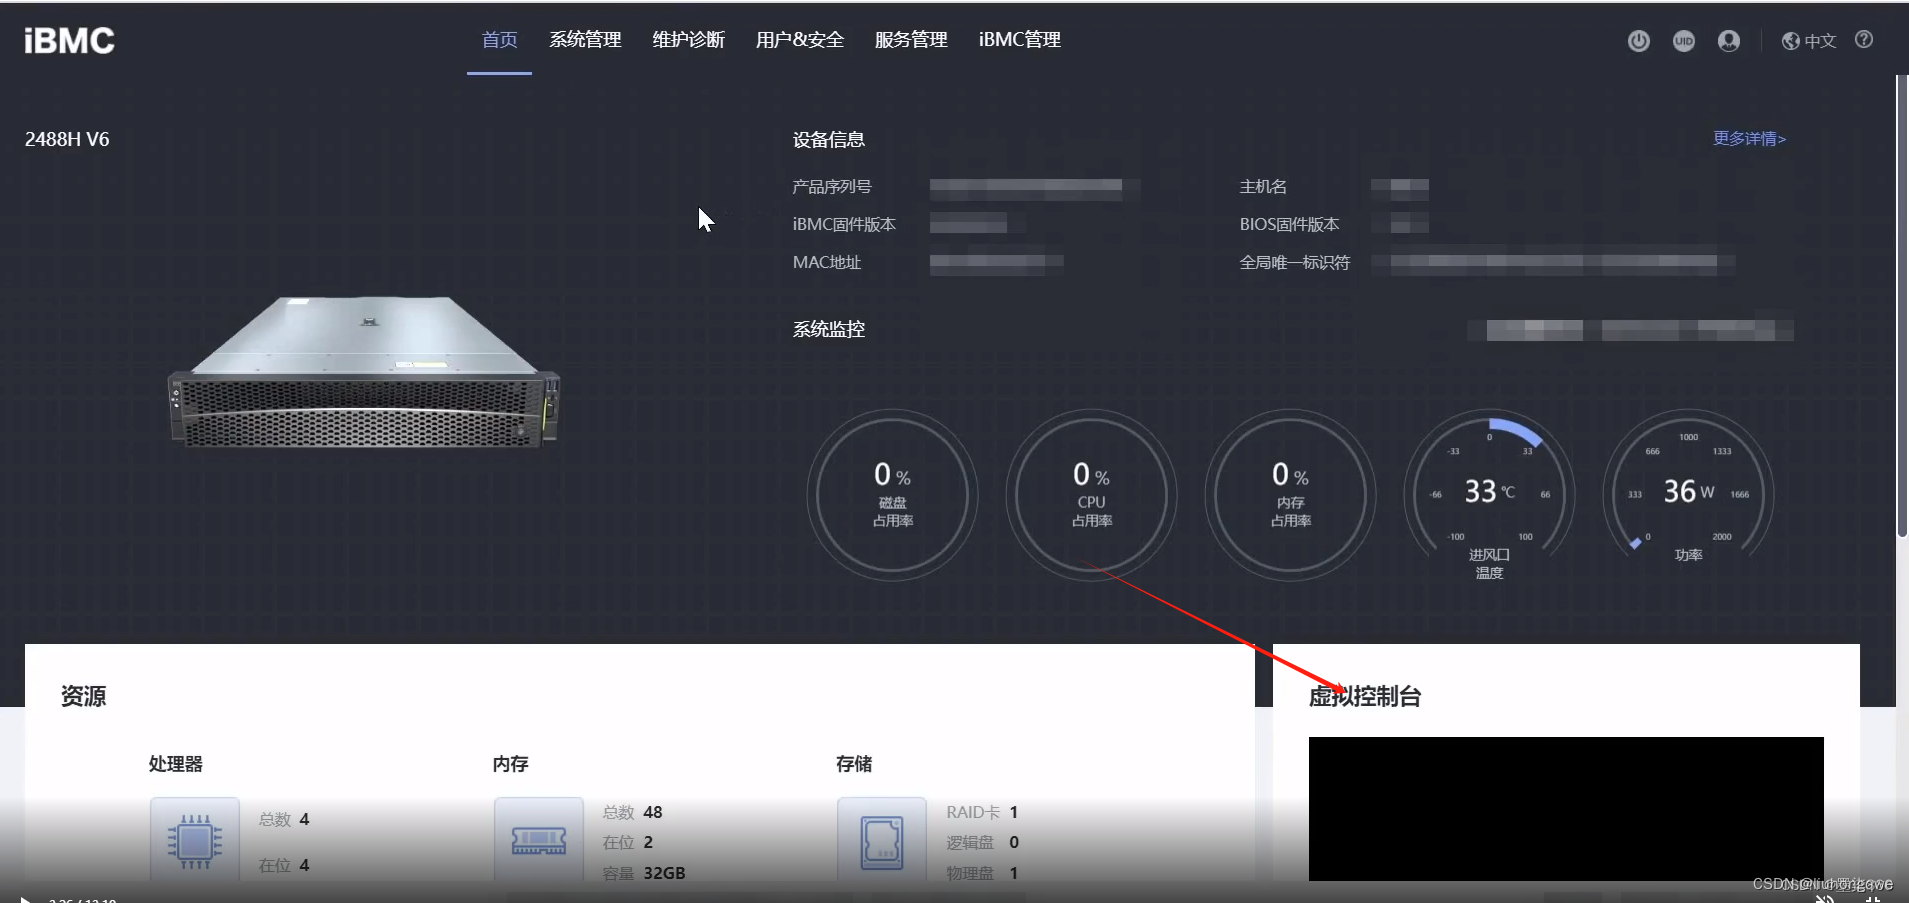Viewport: 1909px width, 903px height.
Task: Open the 中文 language selector
Action: pyautogui.click(x=1809, y=41)
